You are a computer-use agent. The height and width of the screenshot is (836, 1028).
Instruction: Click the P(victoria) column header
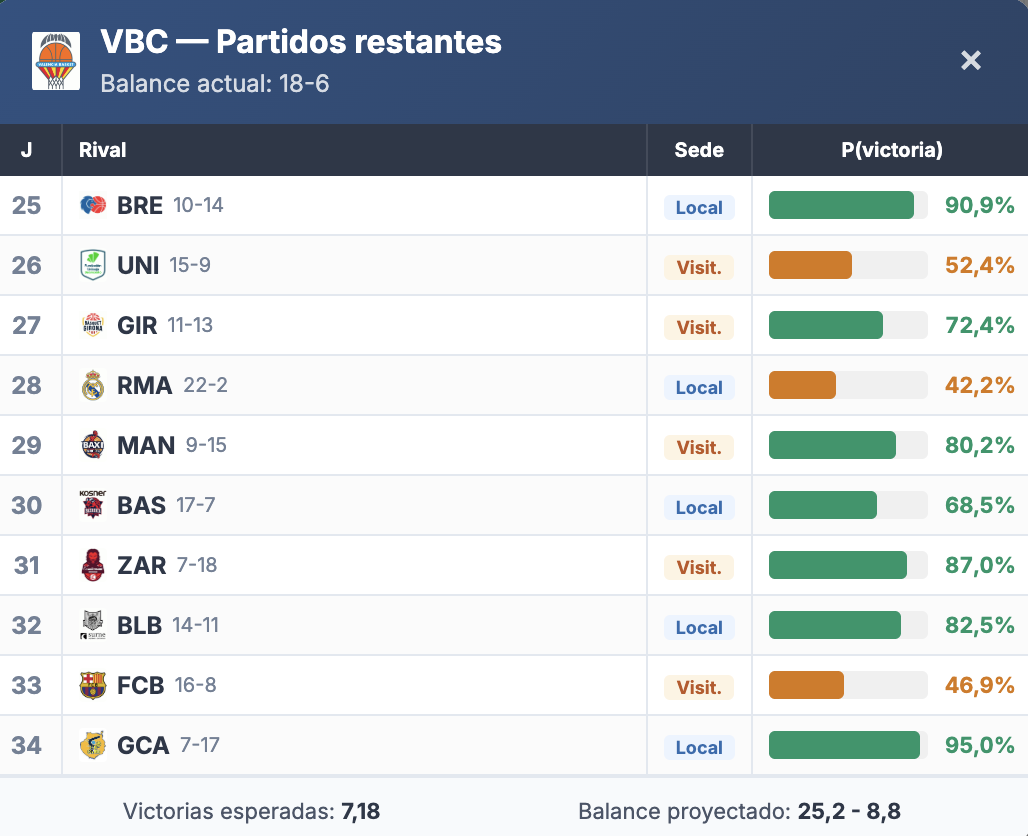891,150
